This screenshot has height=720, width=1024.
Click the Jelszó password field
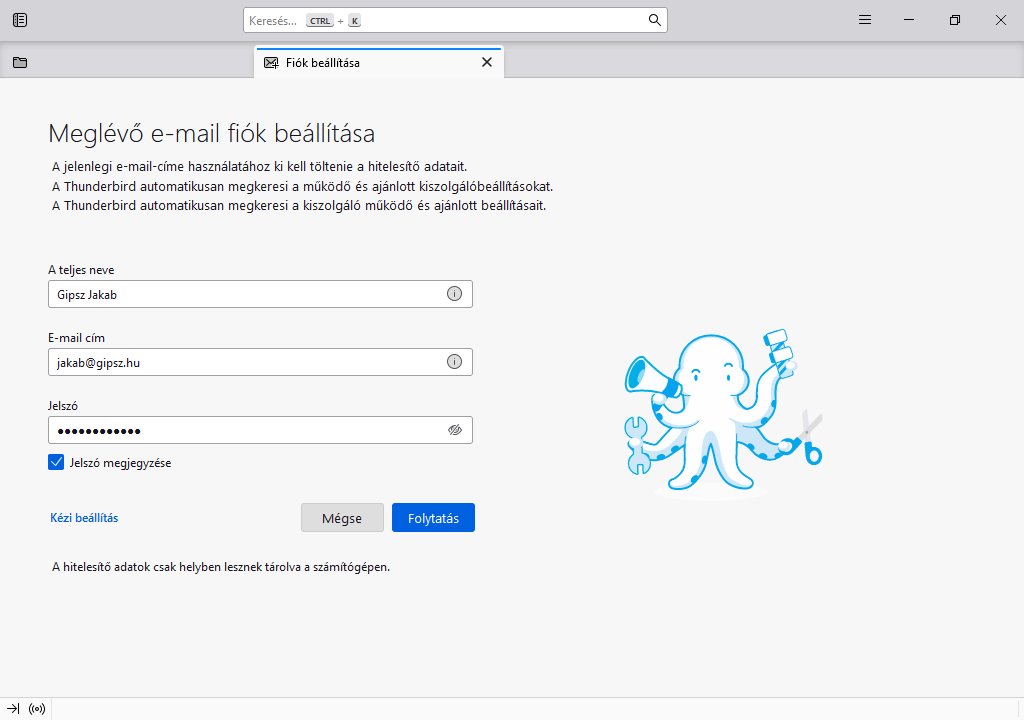coord(260,430)
